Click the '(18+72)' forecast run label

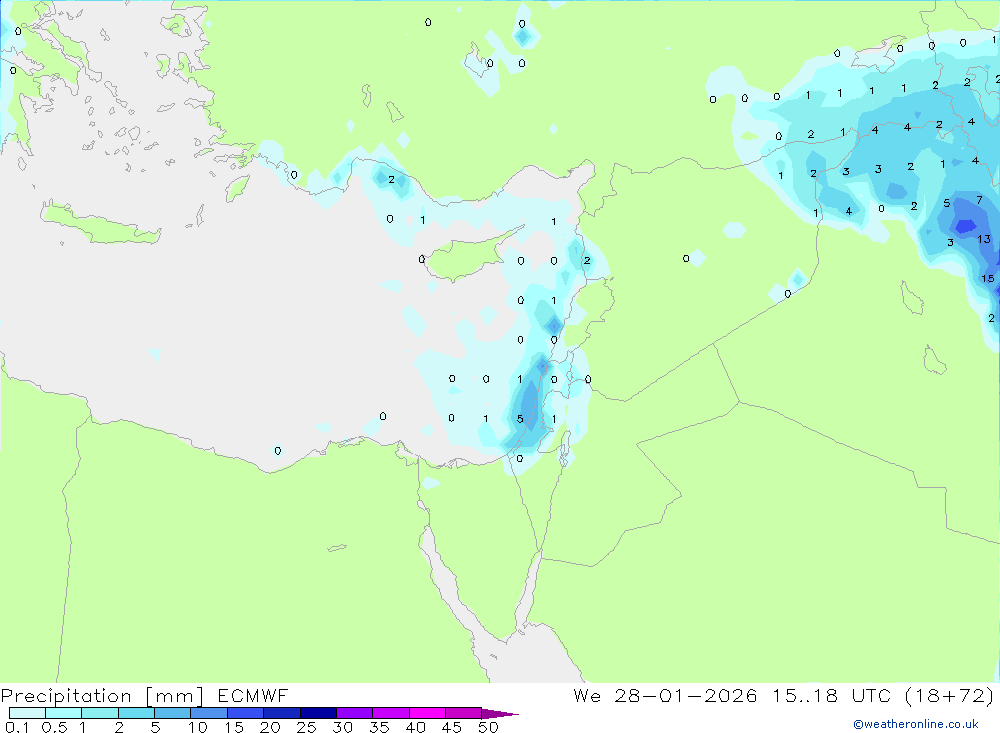tap(949, 696)
